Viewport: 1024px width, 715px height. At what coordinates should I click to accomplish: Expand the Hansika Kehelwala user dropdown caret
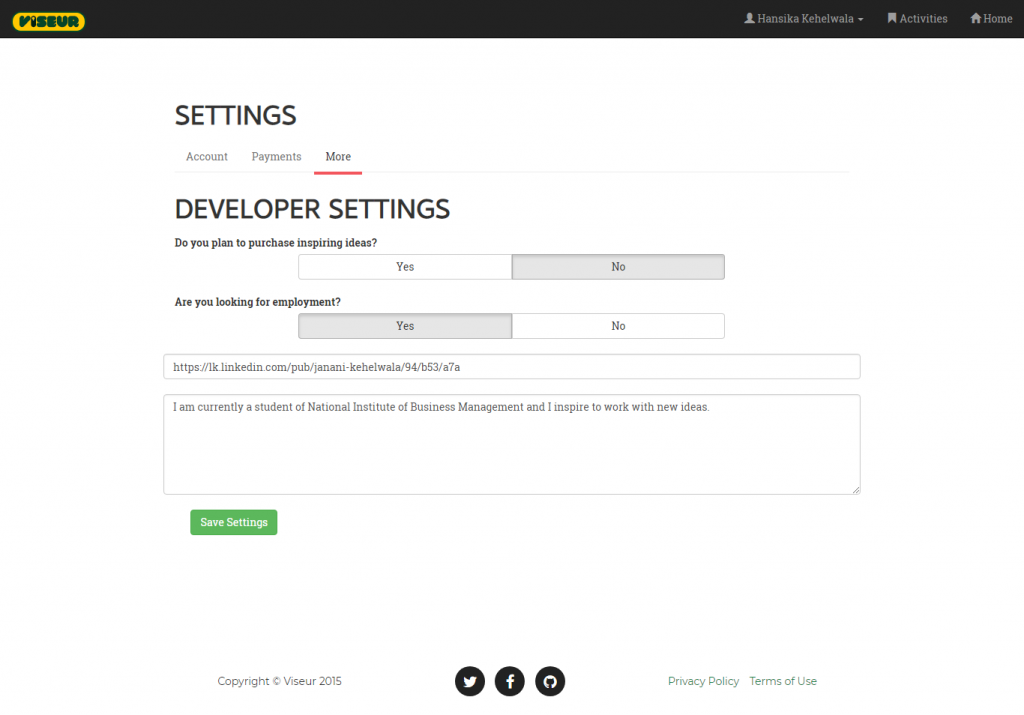click(x=861, y=20)
